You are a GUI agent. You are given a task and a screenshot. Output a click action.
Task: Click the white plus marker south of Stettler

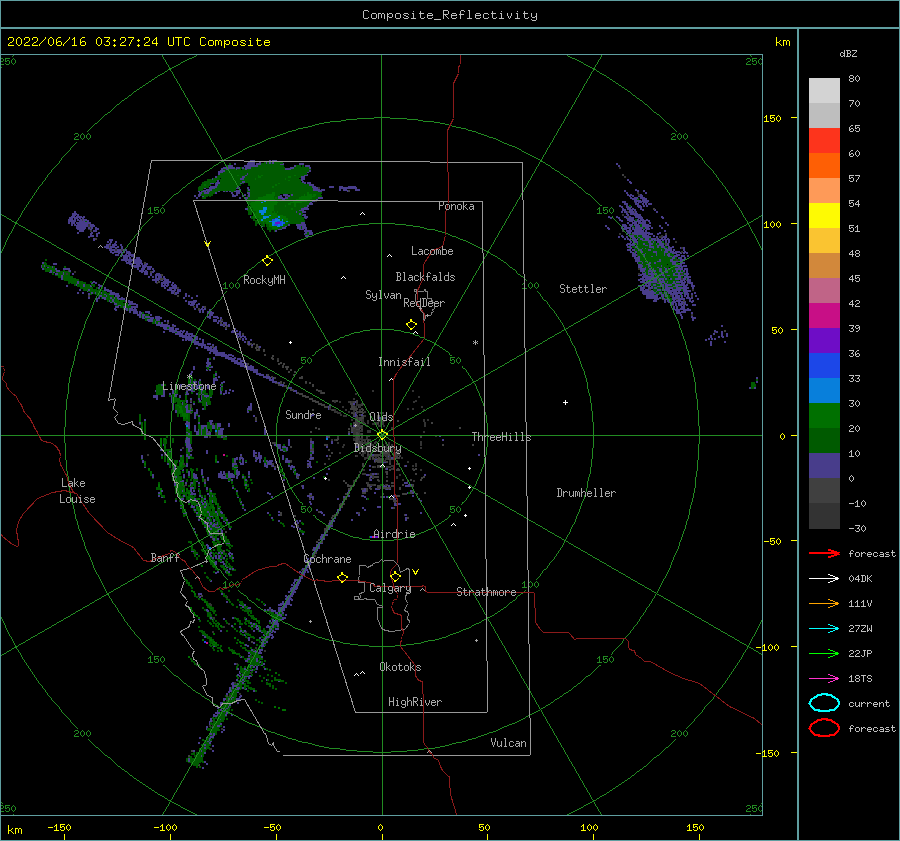(x=565, y=402)
